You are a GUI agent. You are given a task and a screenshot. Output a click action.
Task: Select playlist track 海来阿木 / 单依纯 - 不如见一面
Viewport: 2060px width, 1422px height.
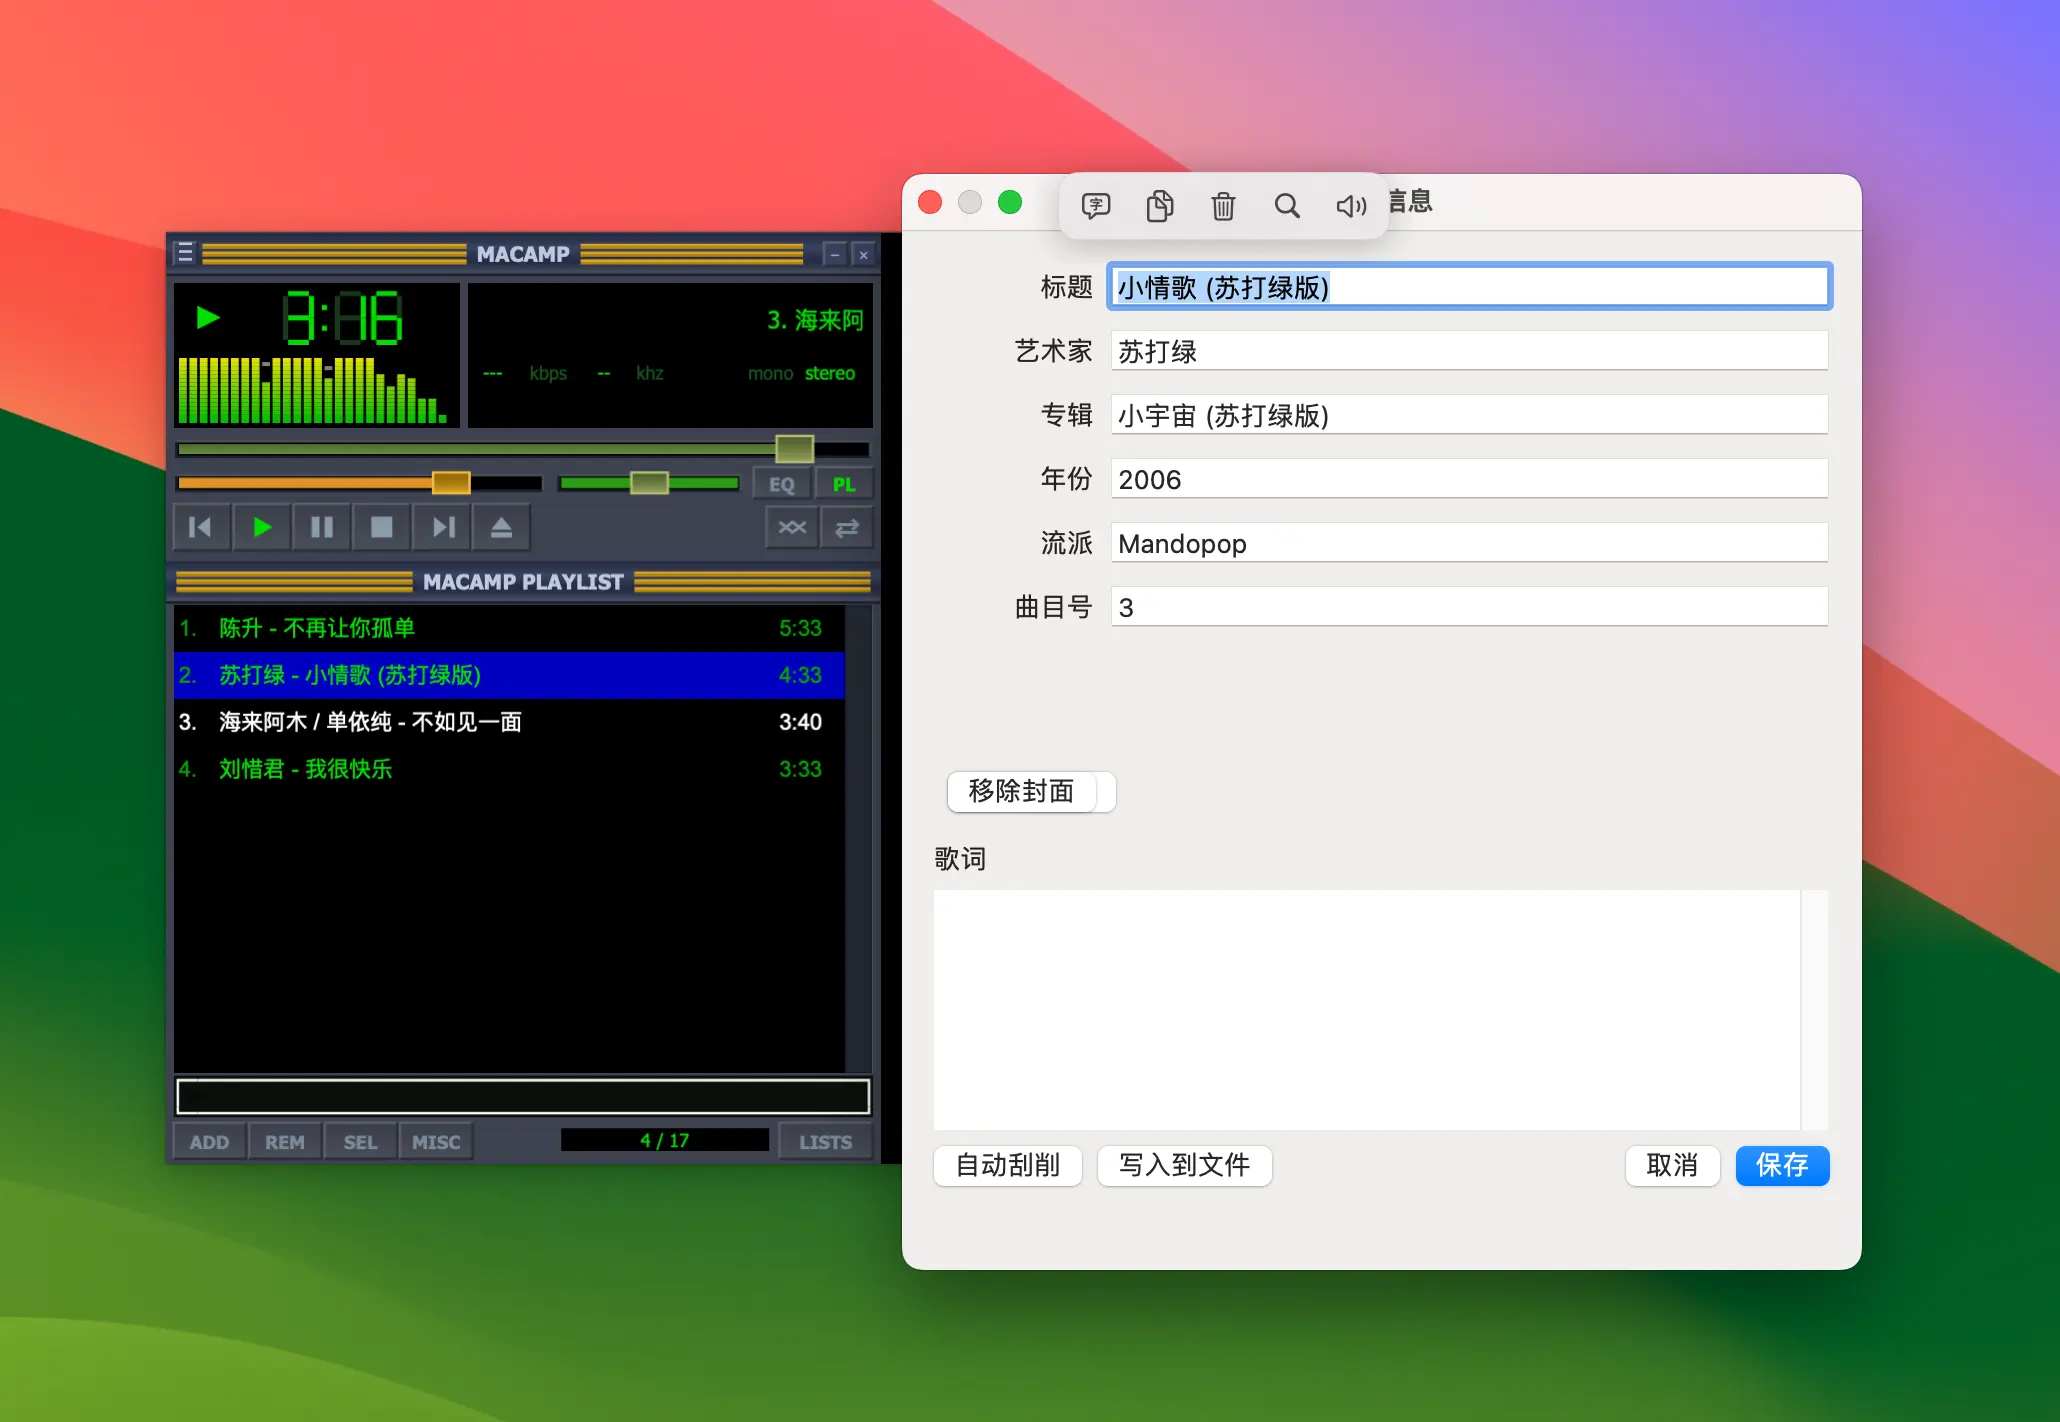509,722
